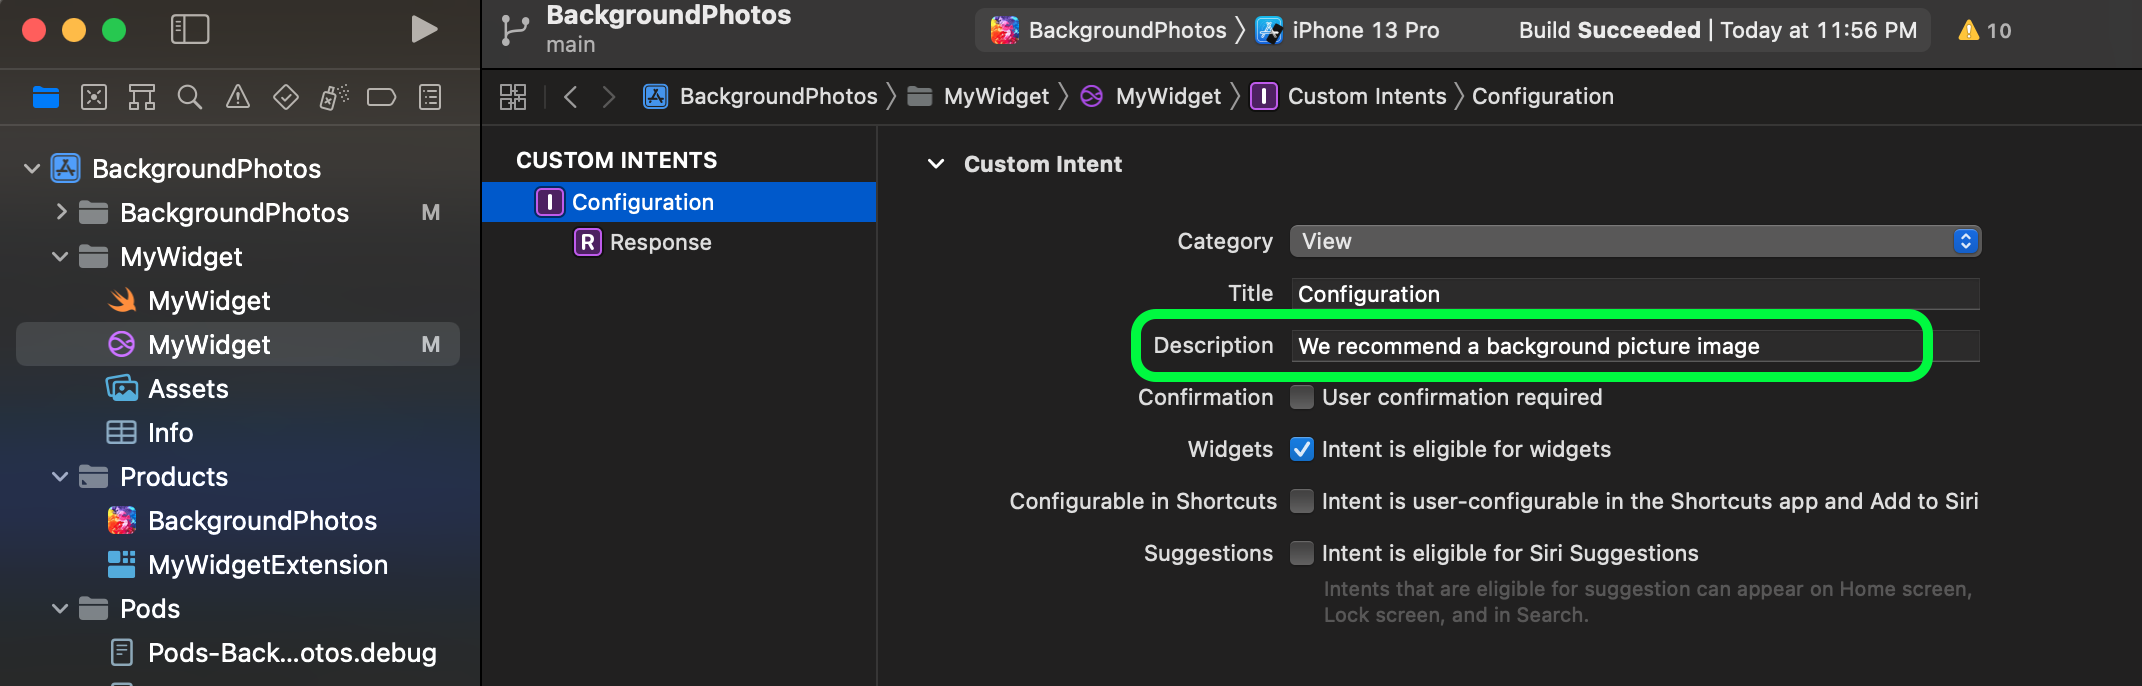2142x686 pixels.
Task: Show the Breakpoint navigator icon
Action: tap(381, 97)
